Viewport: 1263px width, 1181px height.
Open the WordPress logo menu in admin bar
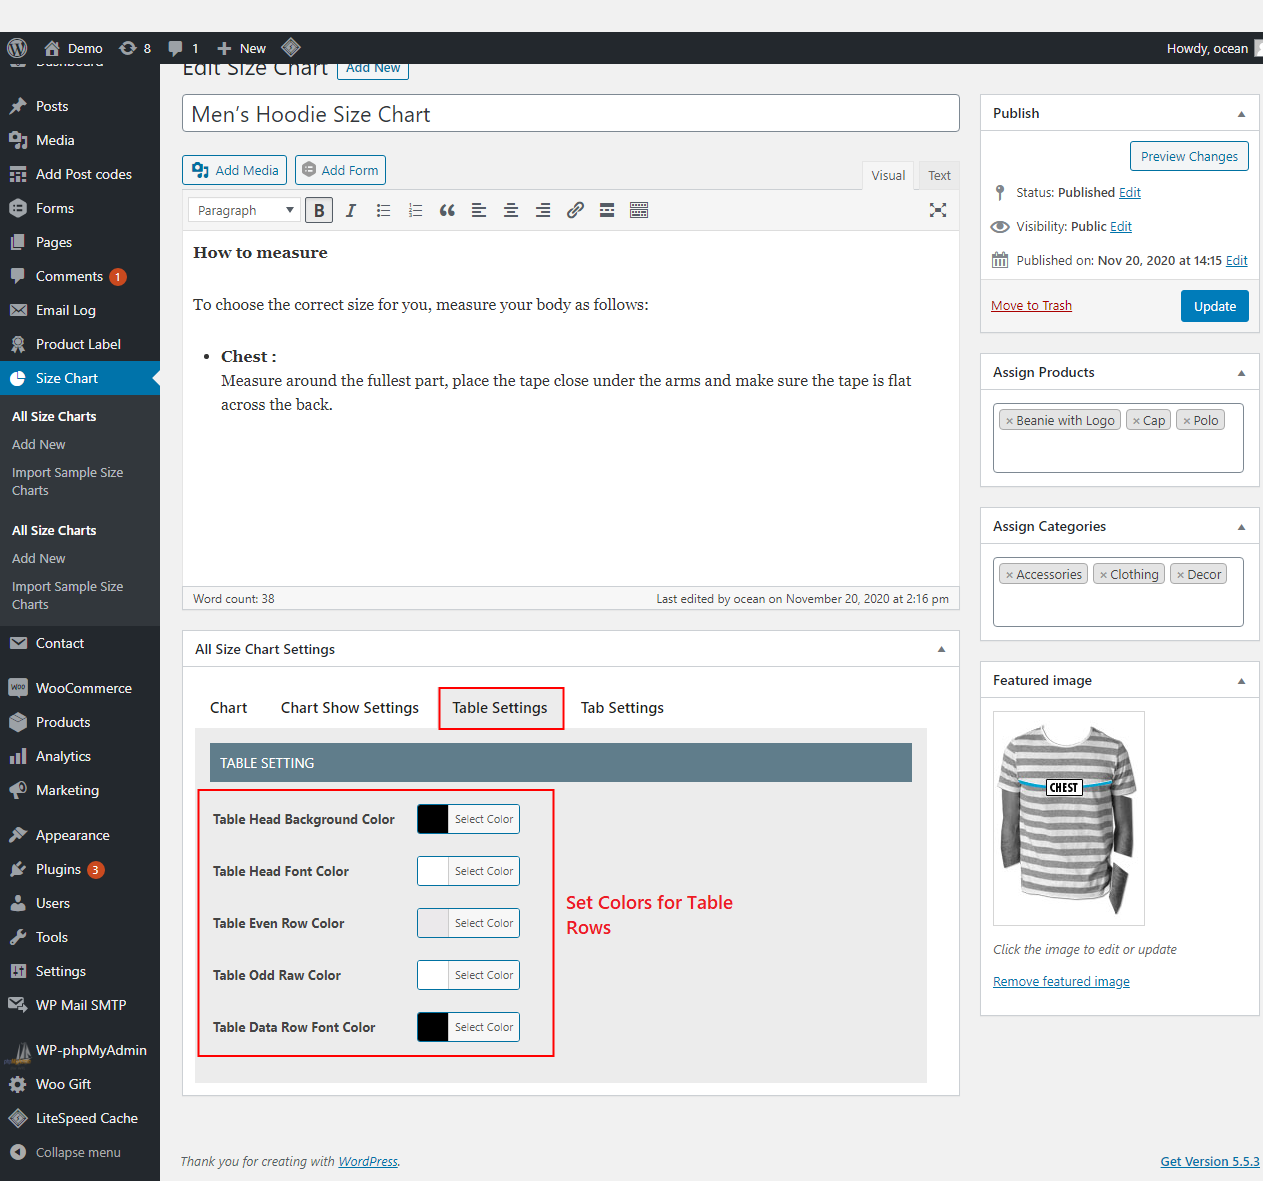[16, 47]
